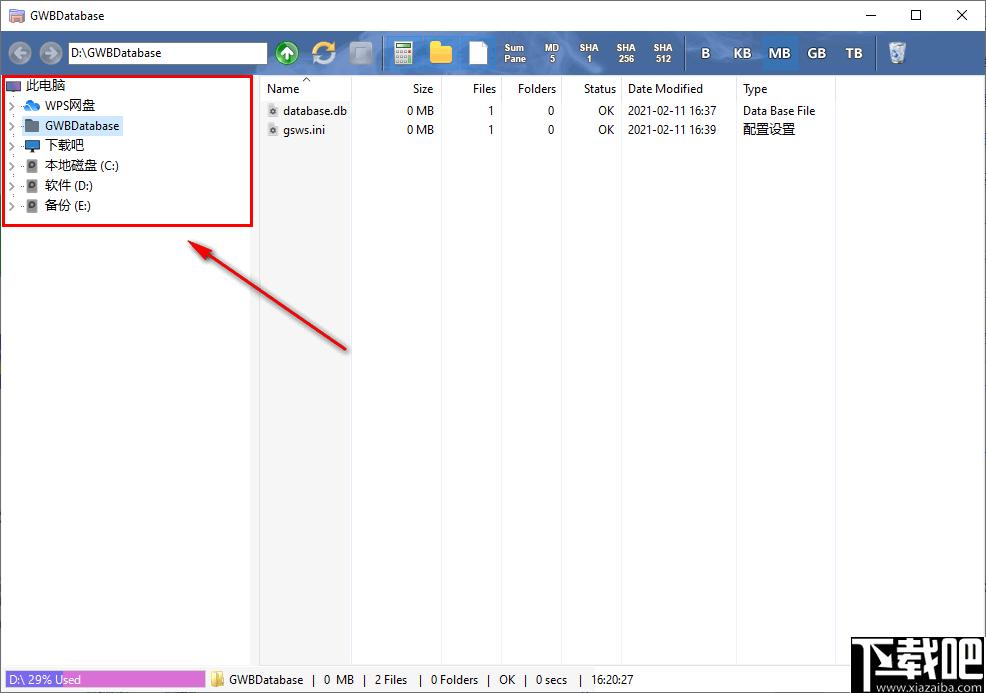This screenshot has height=693, width=986.
Task: Sort by Name column header
Action: [x=283, y=89]
